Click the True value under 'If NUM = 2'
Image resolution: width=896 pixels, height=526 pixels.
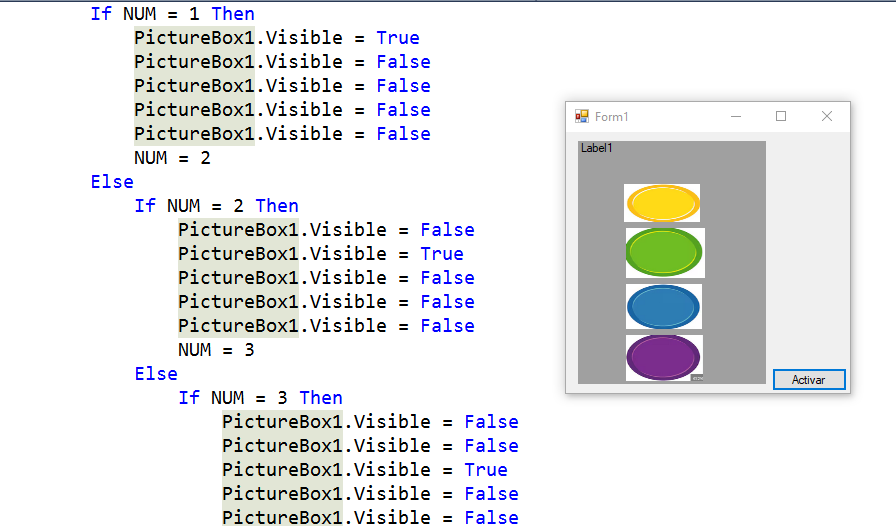442,254
